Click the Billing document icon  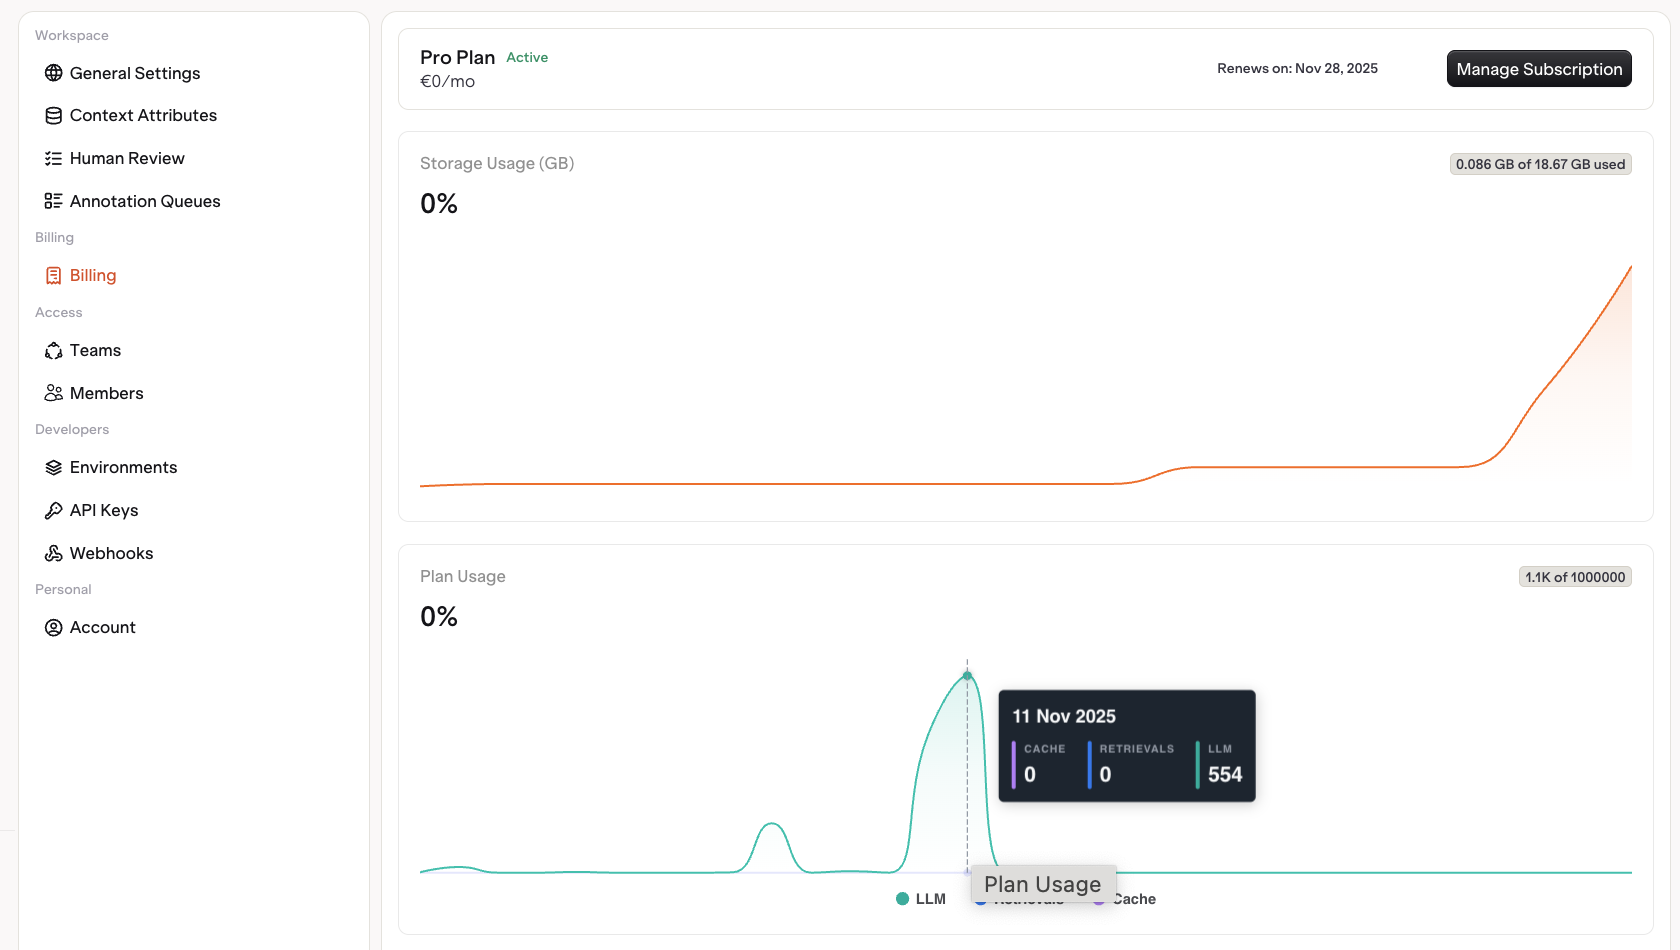[53, 275]
